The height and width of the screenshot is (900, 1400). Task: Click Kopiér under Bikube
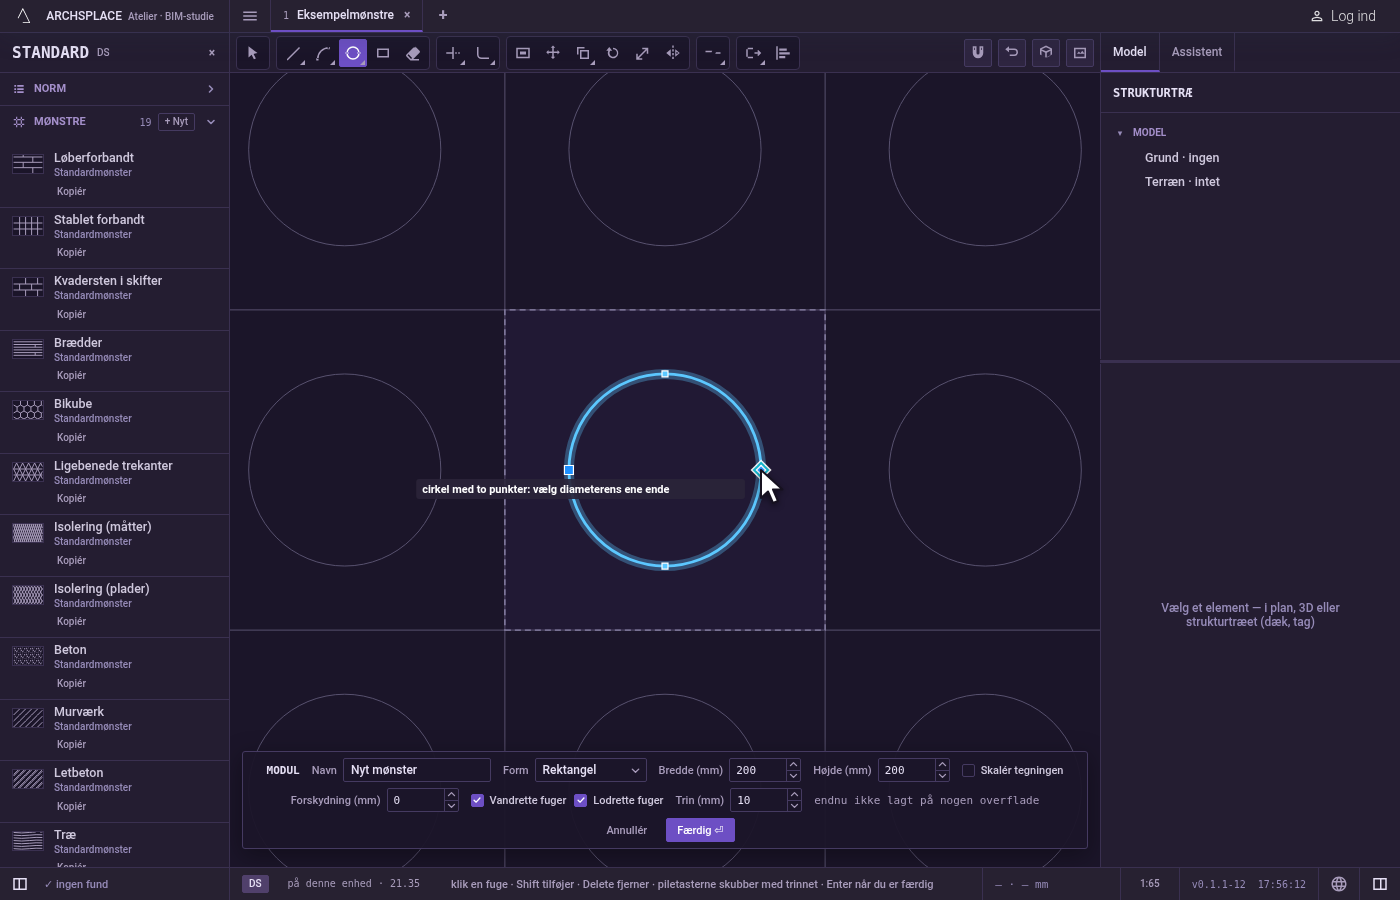tap(71, 437)
